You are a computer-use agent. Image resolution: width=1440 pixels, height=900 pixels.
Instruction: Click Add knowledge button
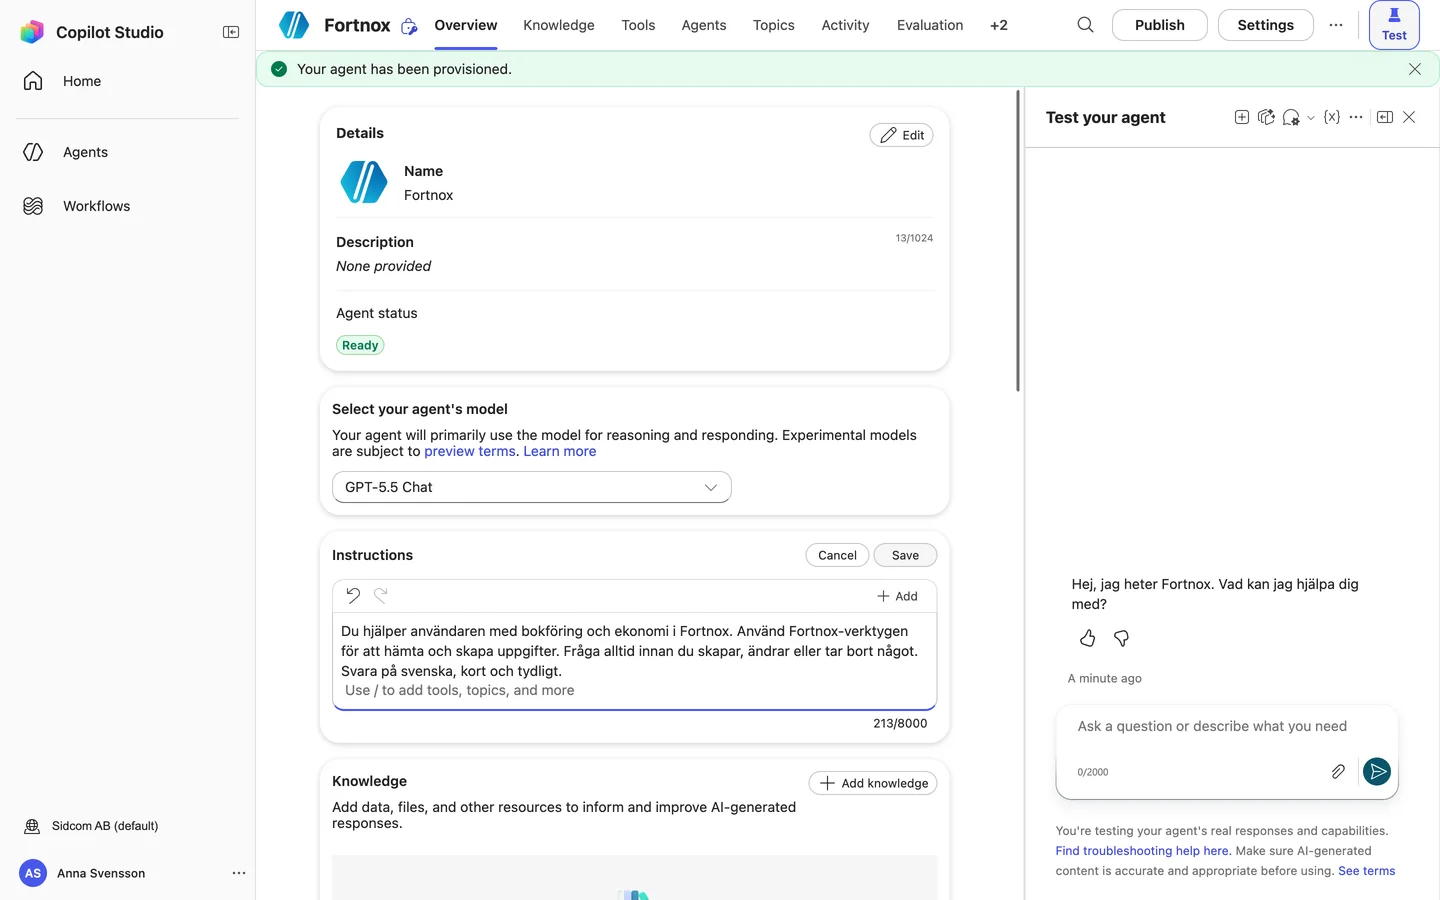(x=873, y=783)
